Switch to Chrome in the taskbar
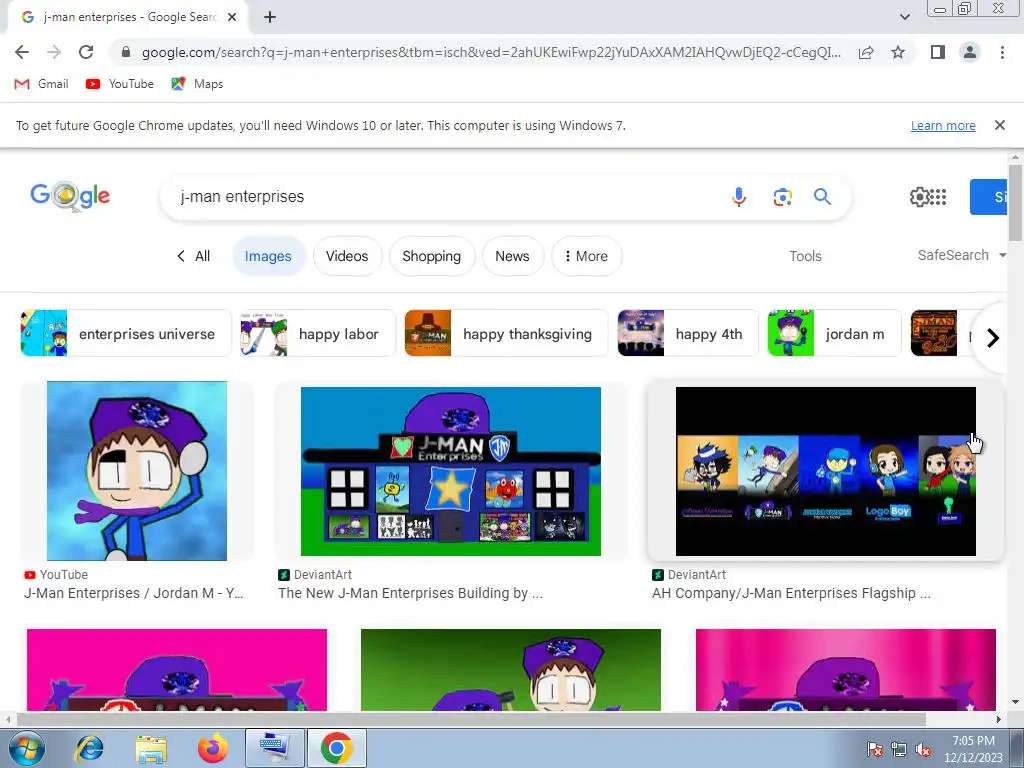 click(x=336, y=748)
